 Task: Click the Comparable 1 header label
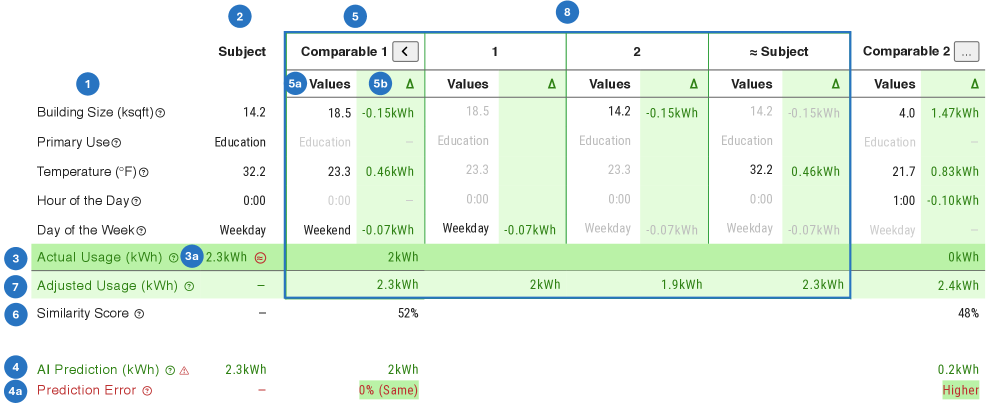tap(341, 51)
